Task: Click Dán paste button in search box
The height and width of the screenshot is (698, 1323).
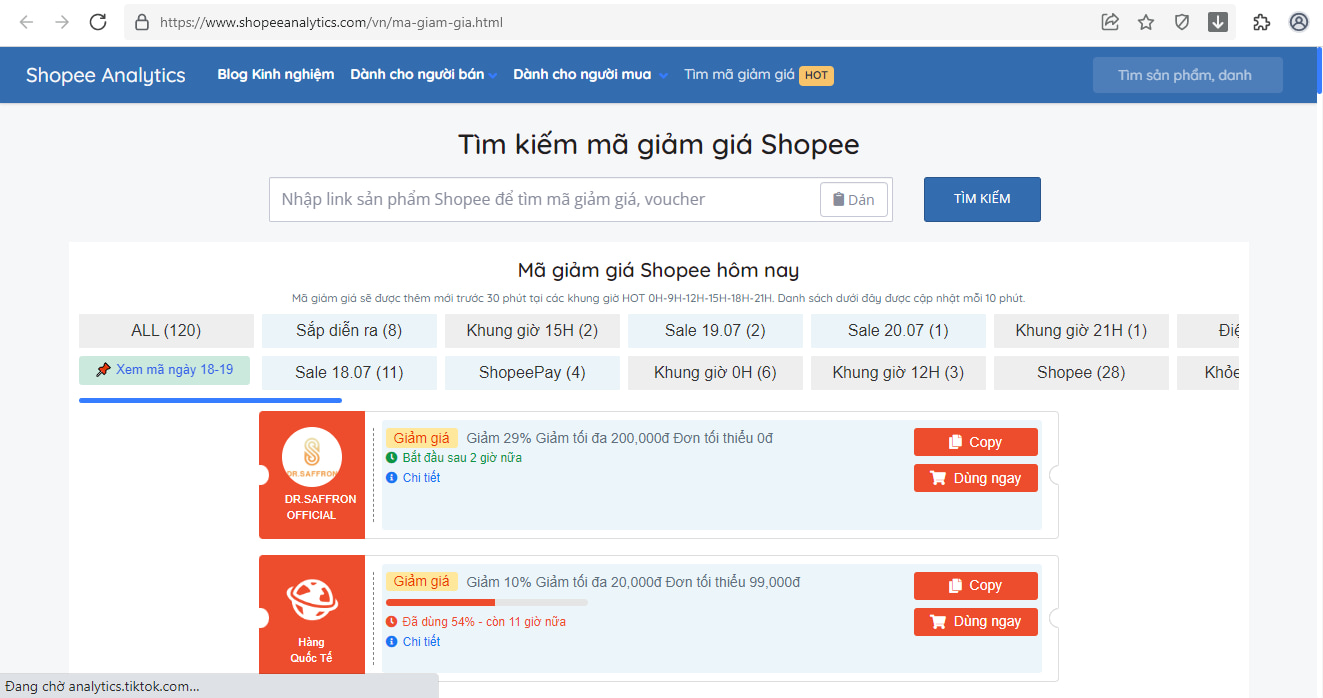Action: 853,200
